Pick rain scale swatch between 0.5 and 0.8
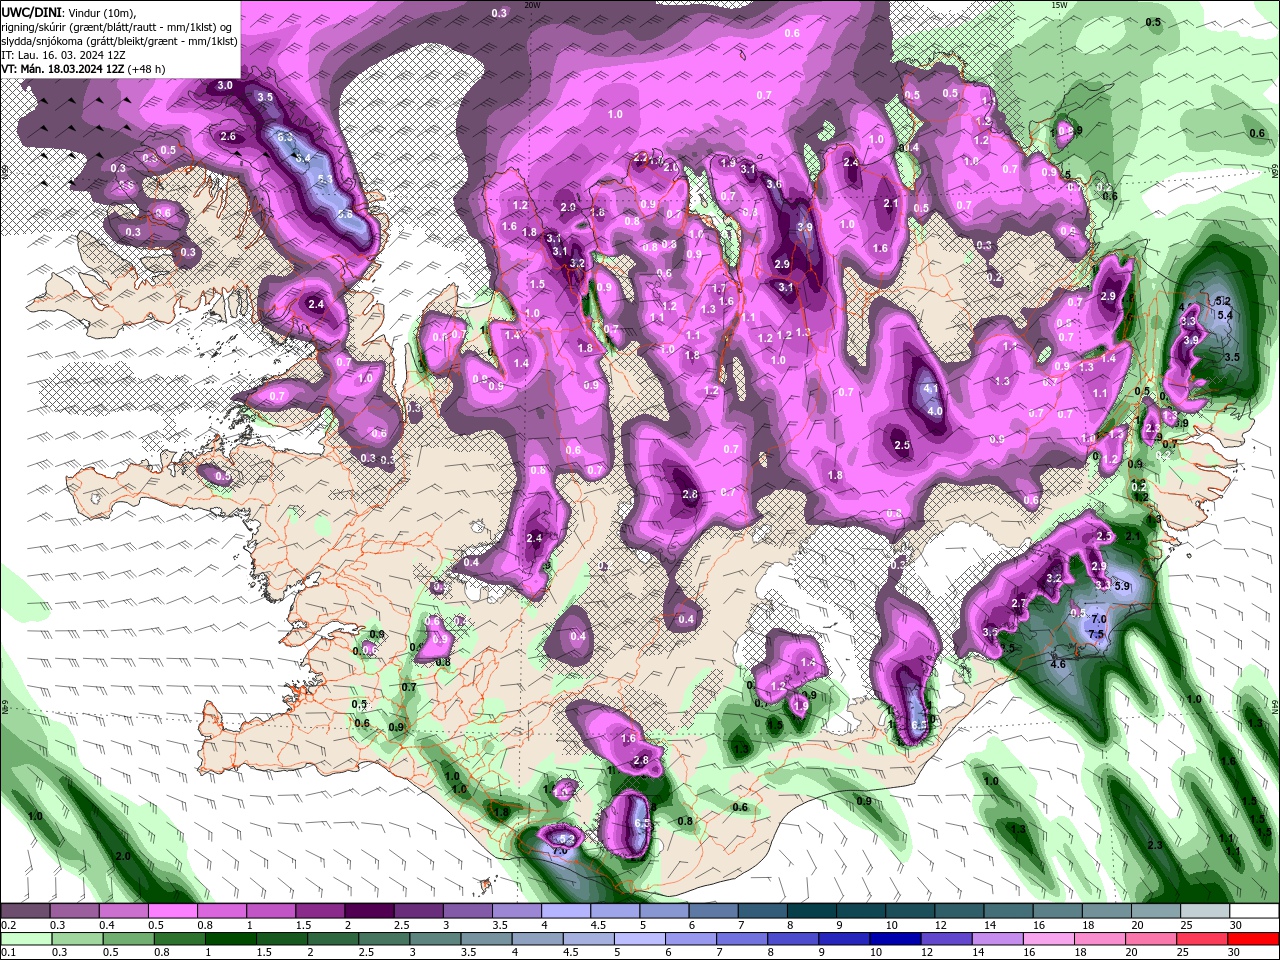The image size is (1280, 960). point(128,939)
